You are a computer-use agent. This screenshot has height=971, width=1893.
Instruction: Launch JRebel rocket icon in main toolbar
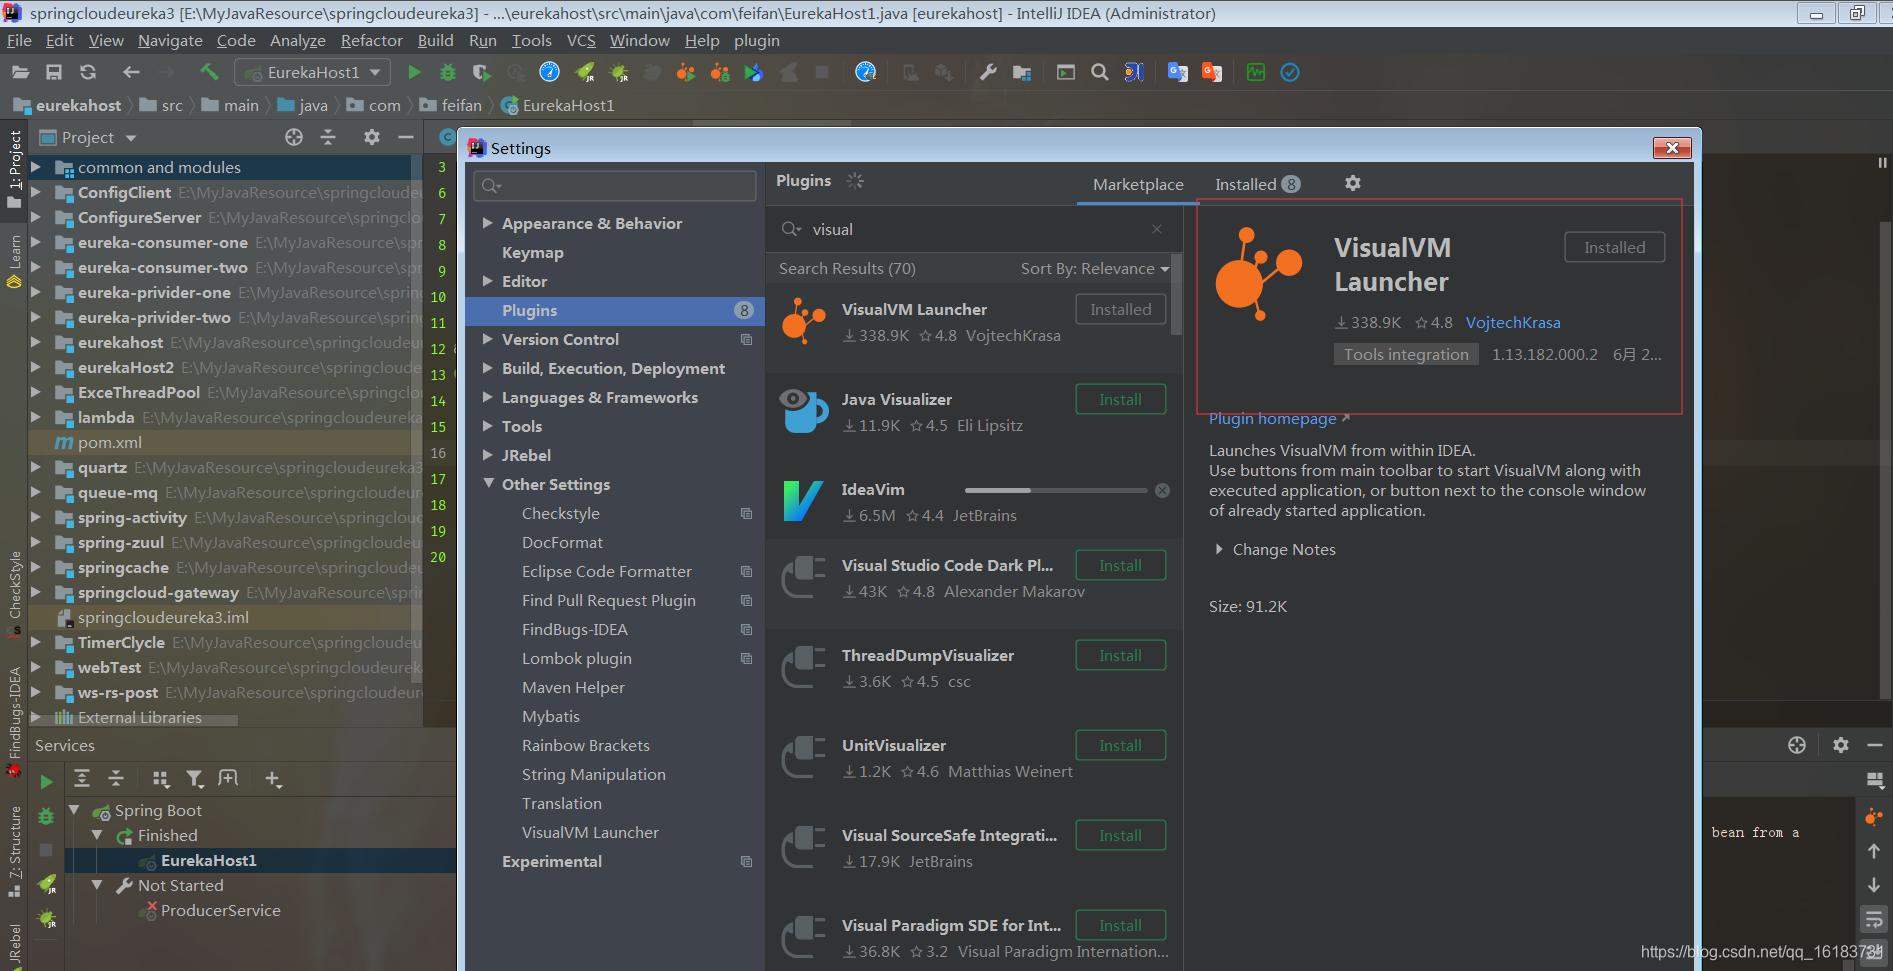(585, 72)
